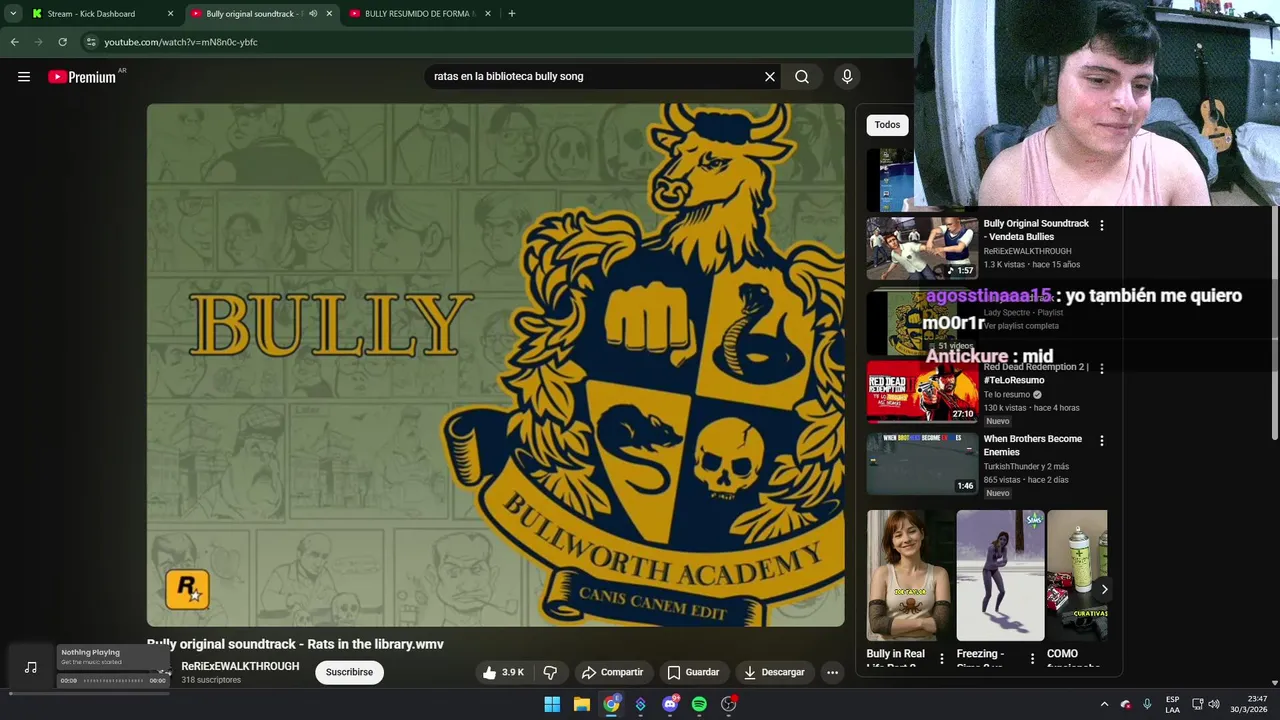Open Bully Original Soundtrack - Vendeta Bullies title
Viewport: 1280px width, 720px height.
point(1036,230)
